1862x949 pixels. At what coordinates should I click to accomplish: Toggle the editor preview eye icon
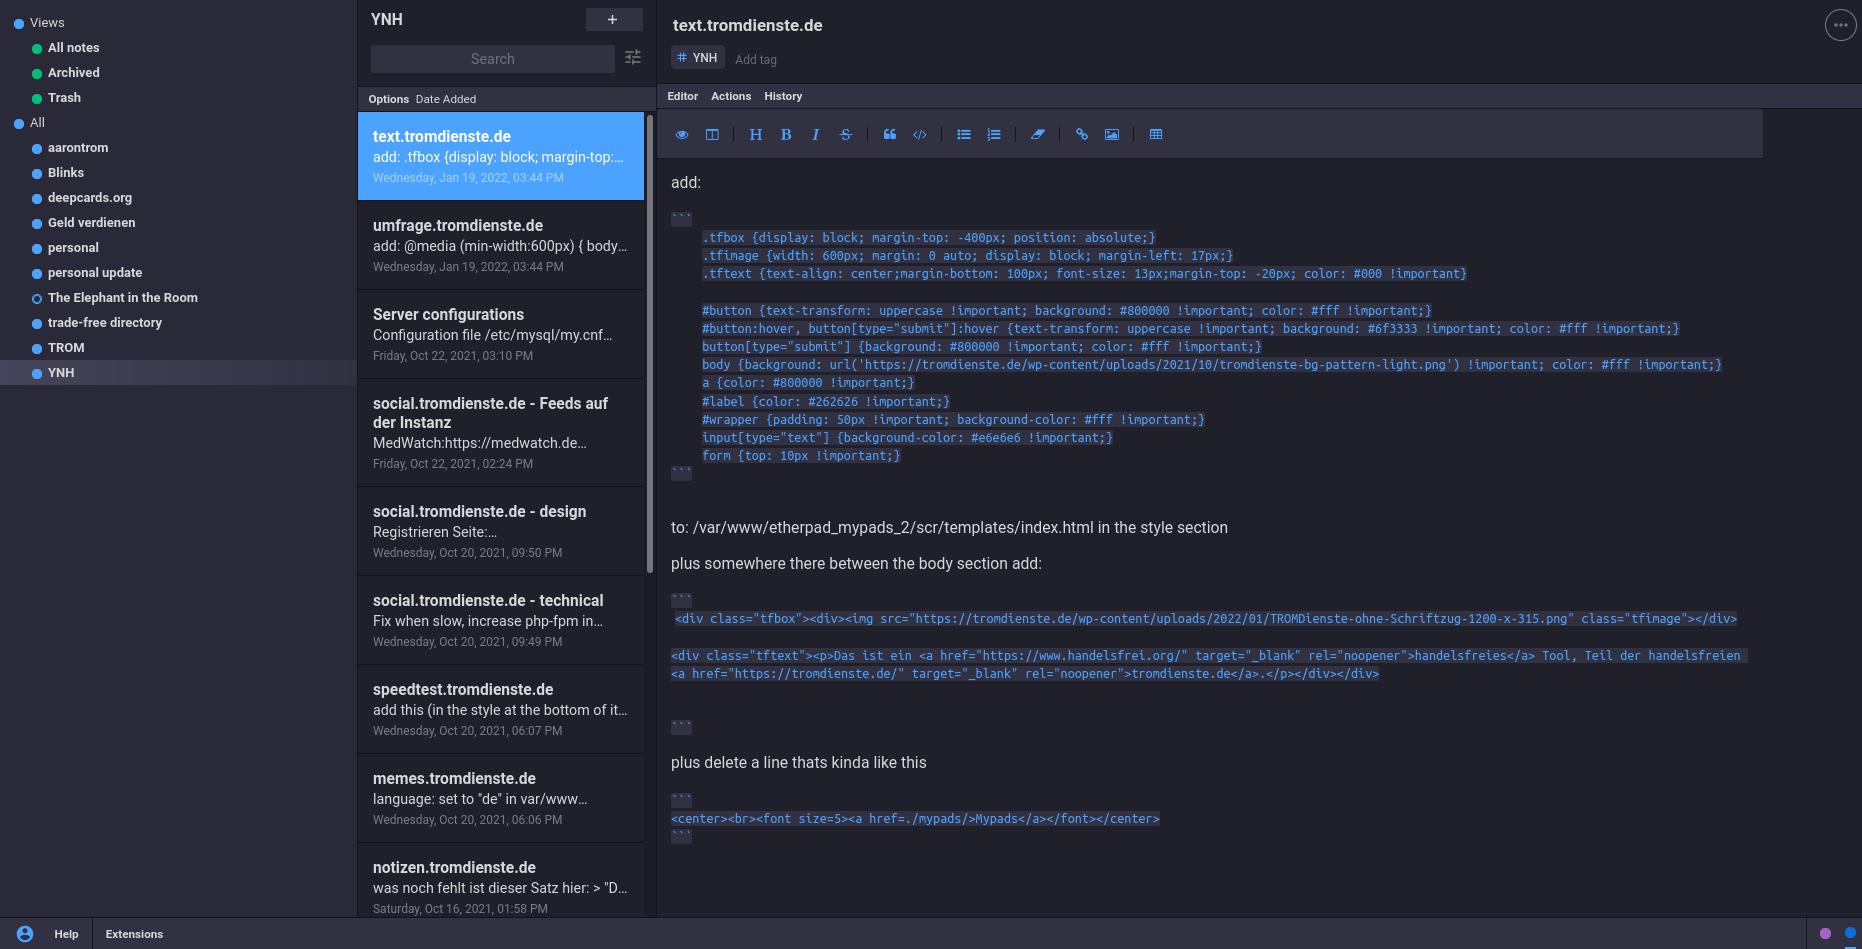click(682, 135)
